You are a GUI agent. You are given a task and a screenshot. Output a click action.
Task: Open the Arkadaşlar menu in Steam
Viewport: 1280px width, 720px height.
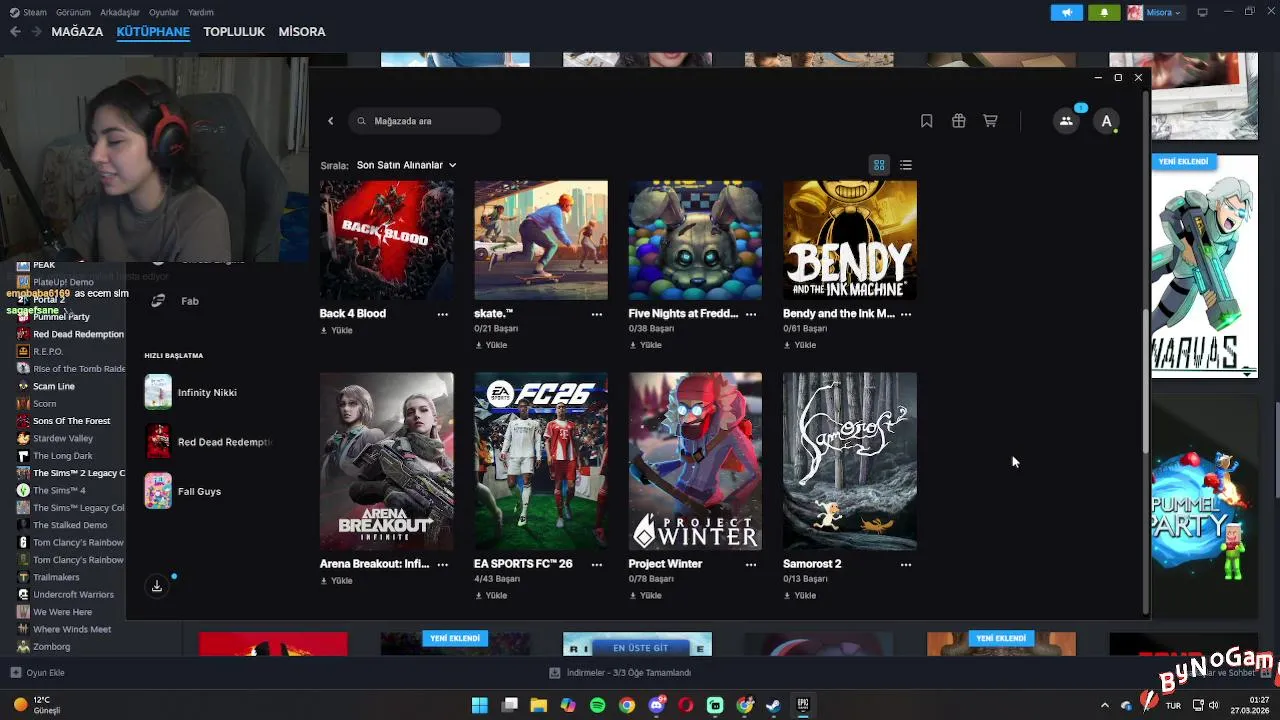click(x=120, y=12)
